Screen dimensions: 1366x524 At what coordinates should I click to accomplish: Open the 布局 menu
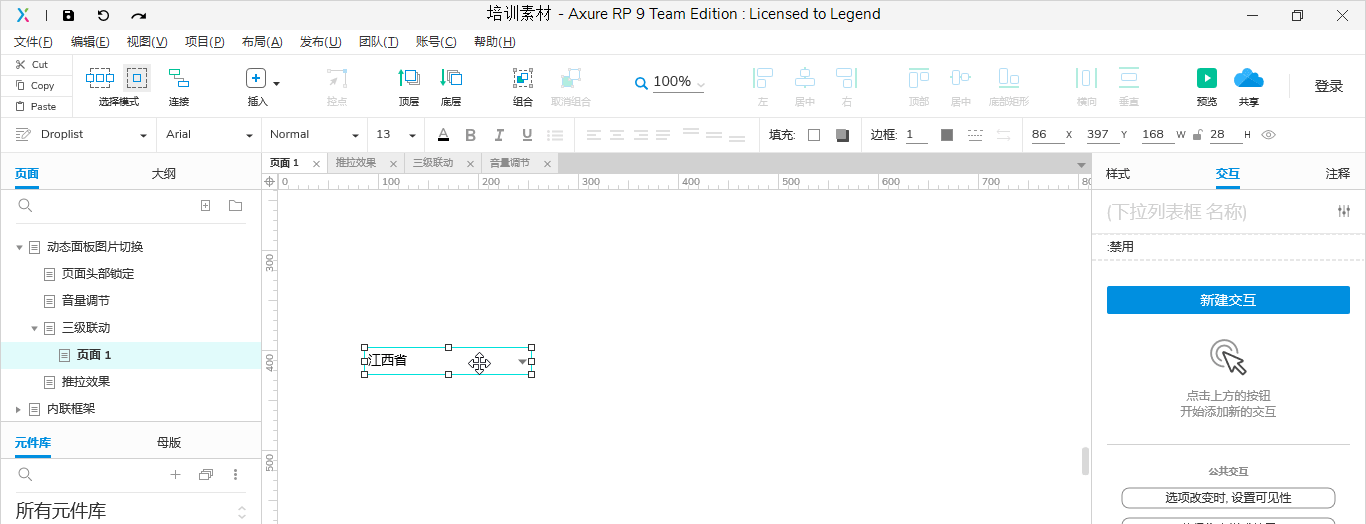tap(262, 42)
